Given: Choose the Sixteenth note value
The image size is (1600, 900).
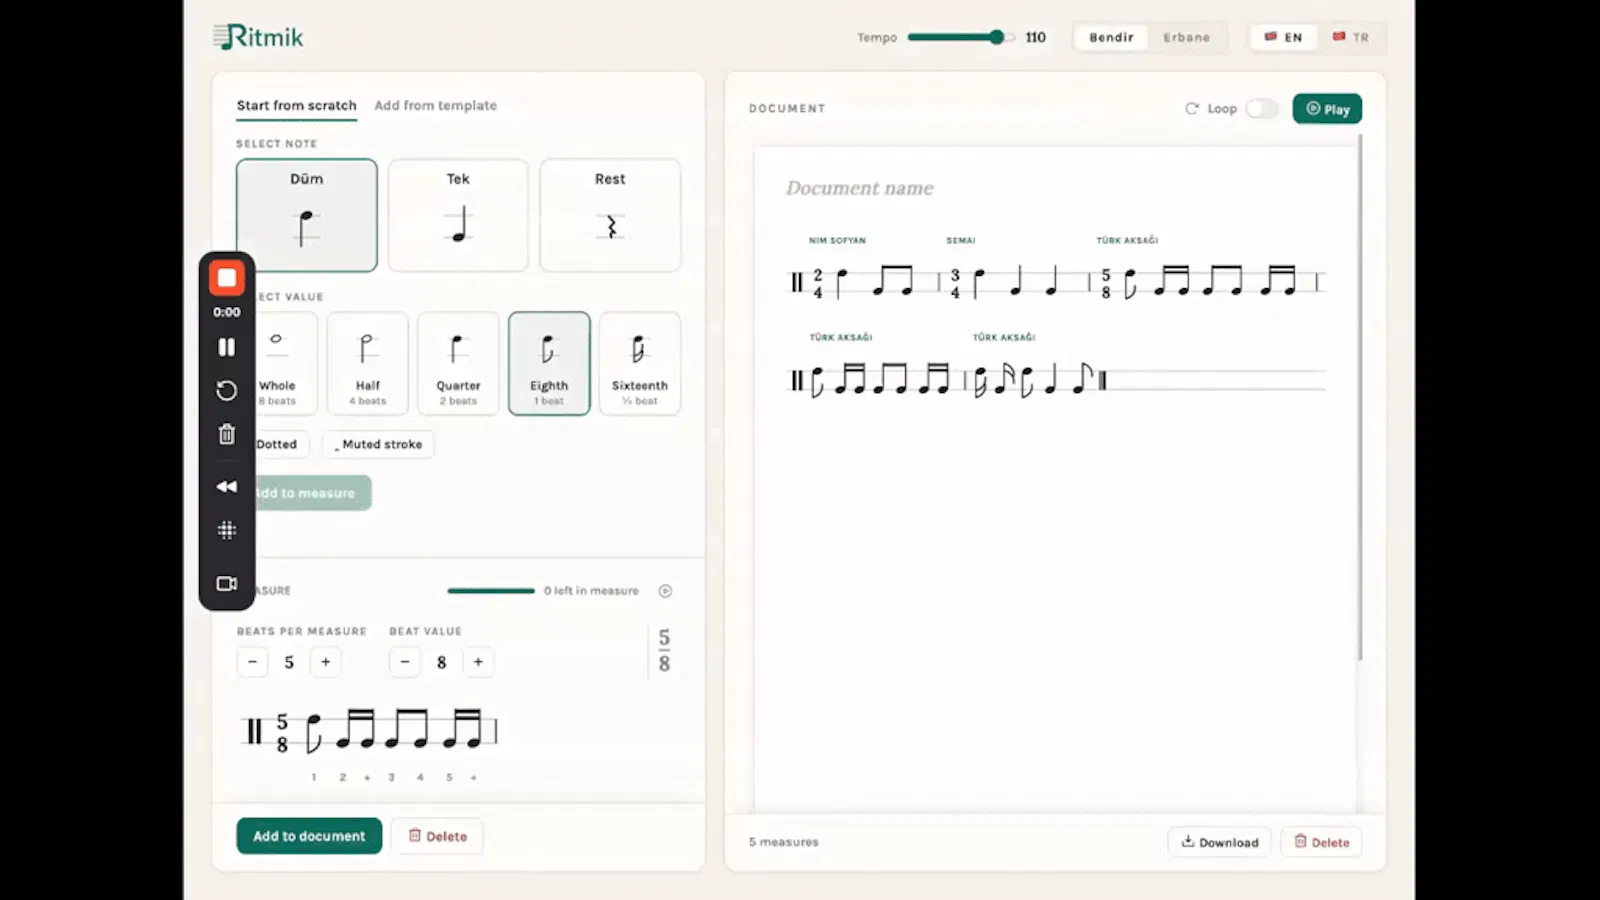Looking at the screenshot, I should point(640,363).
